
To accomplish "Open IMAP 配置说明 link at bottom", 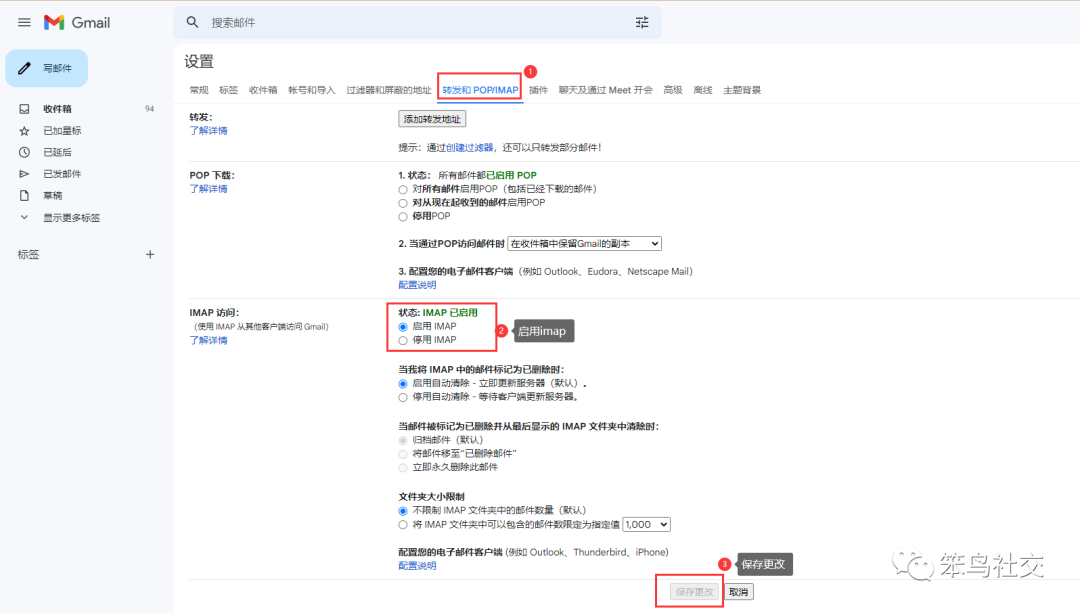I will pyautogui.click(x=417, y=566).
